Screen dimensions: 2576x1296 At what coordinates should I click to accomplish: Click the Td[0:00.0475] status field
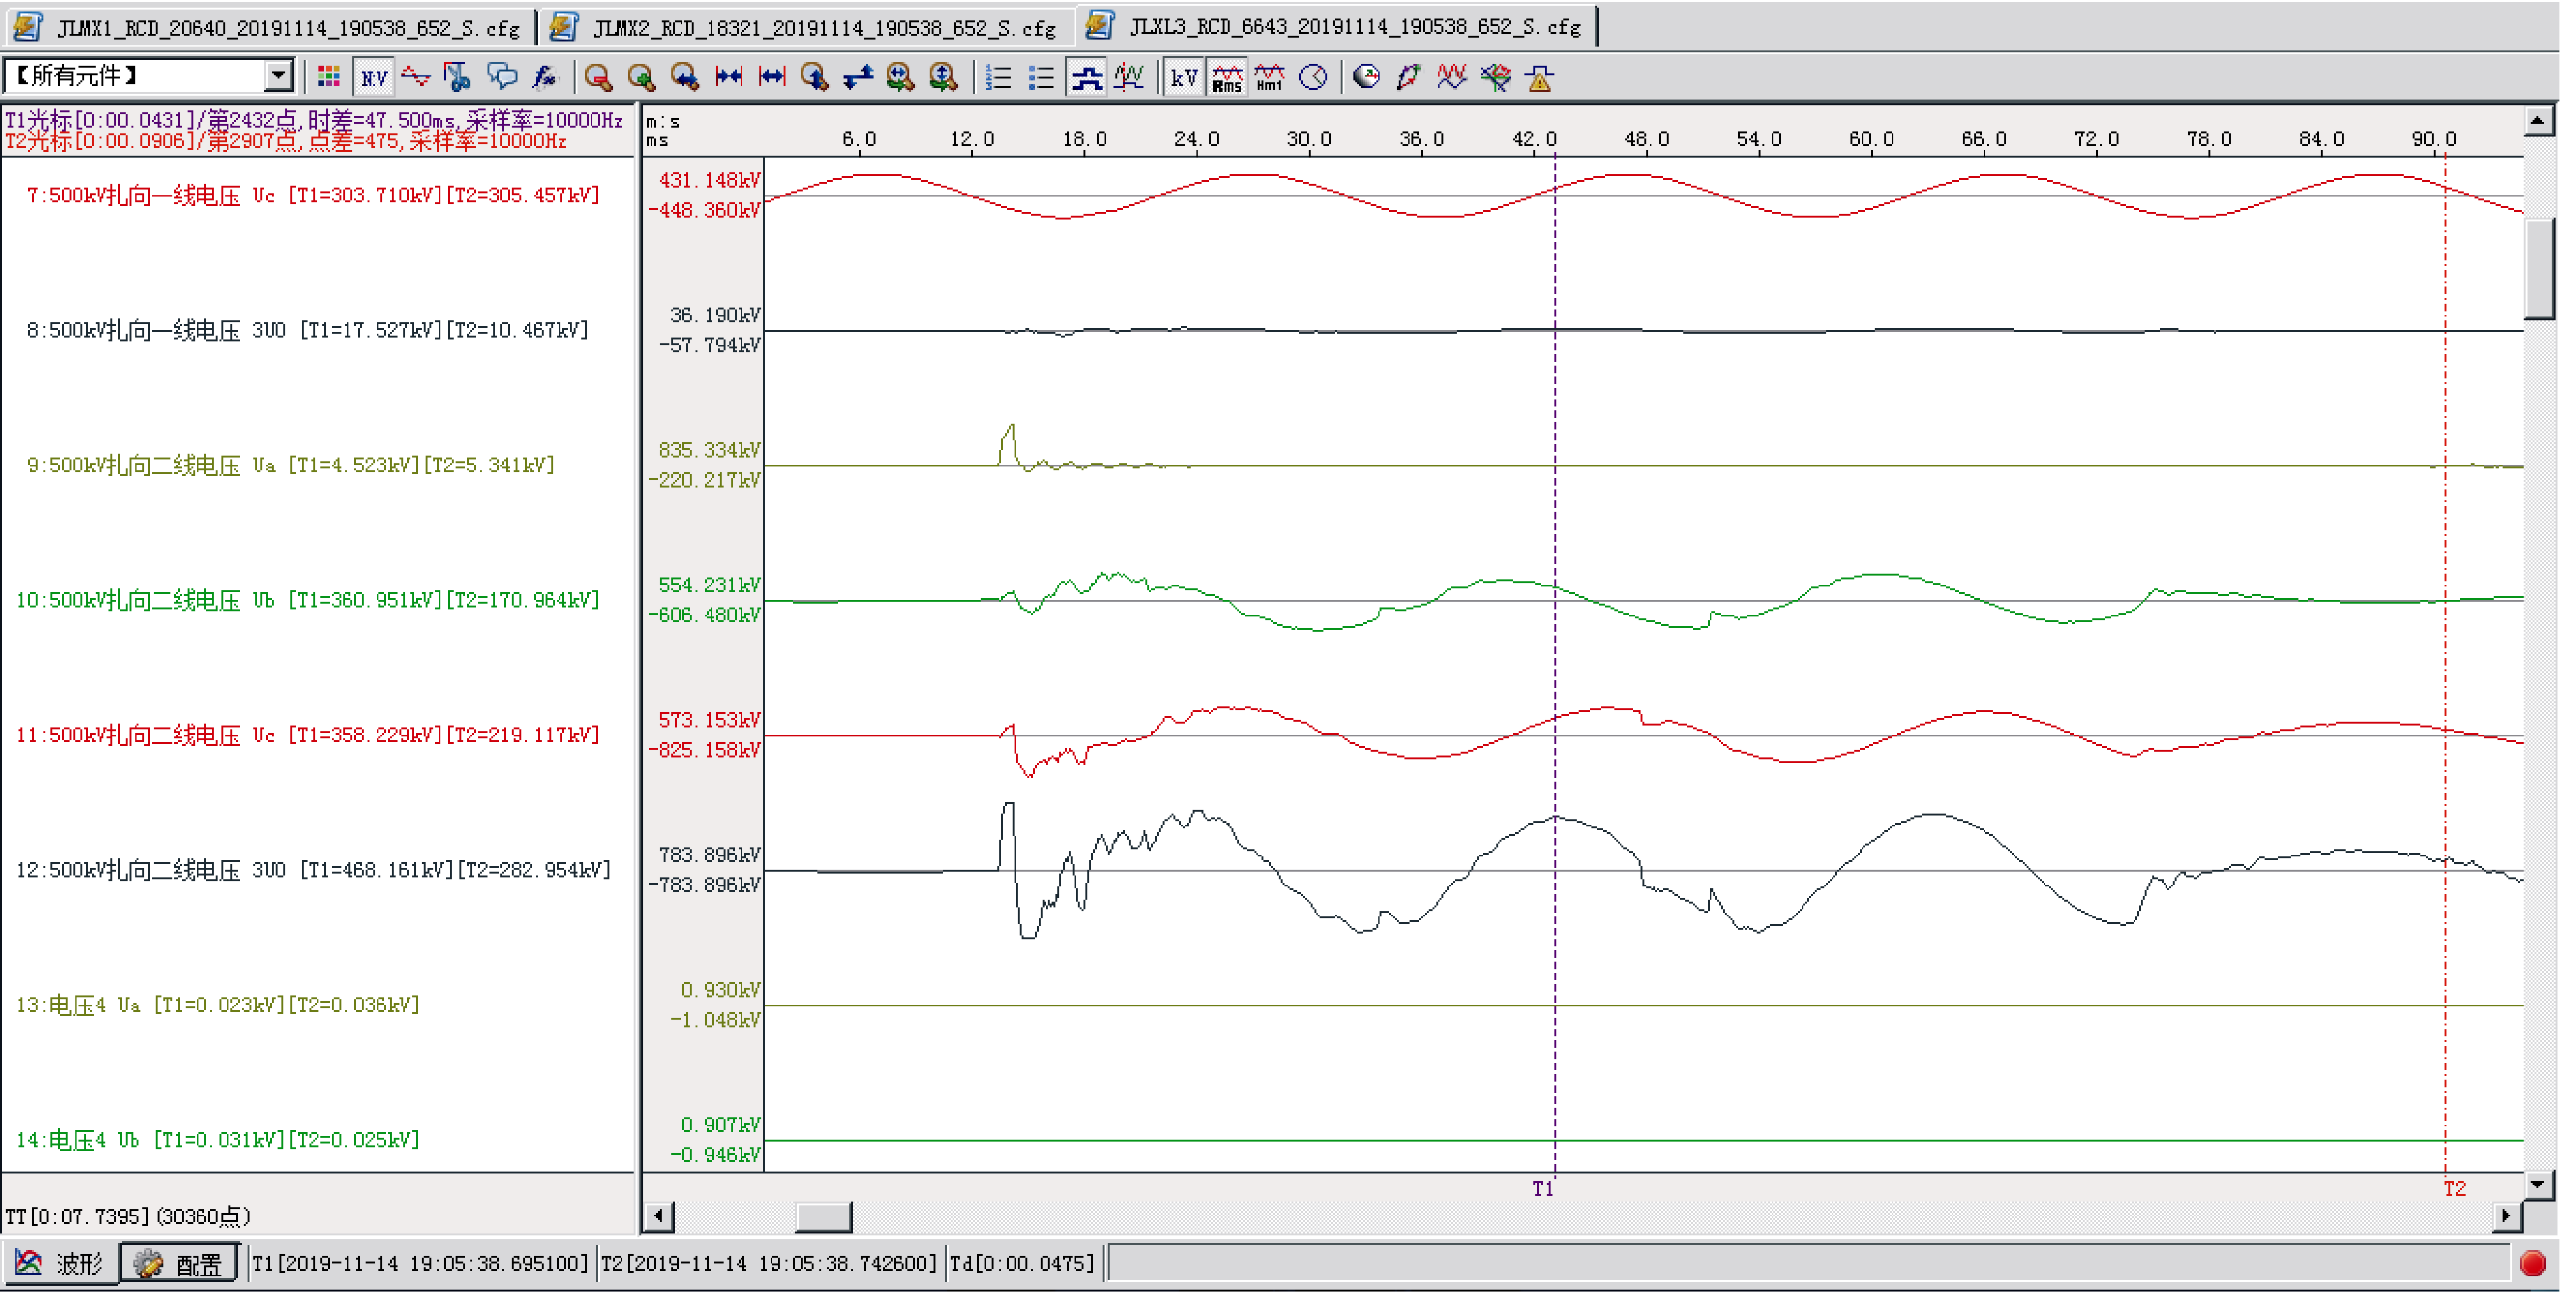pyautogui.click(x=1023, y=1264)
